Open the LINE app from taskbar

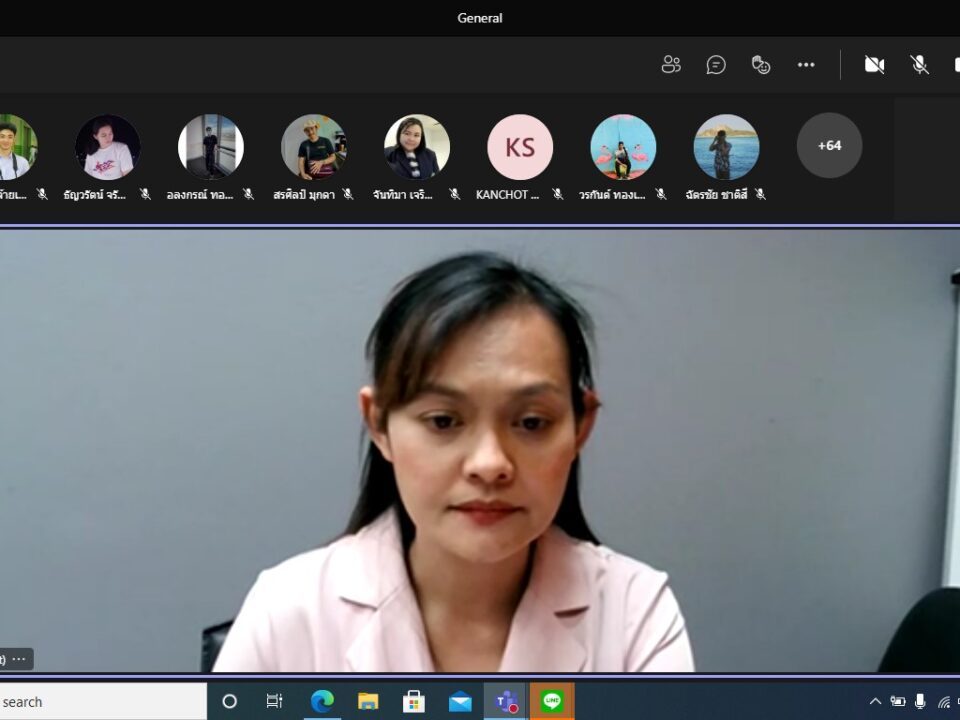[x=552, y=702]
